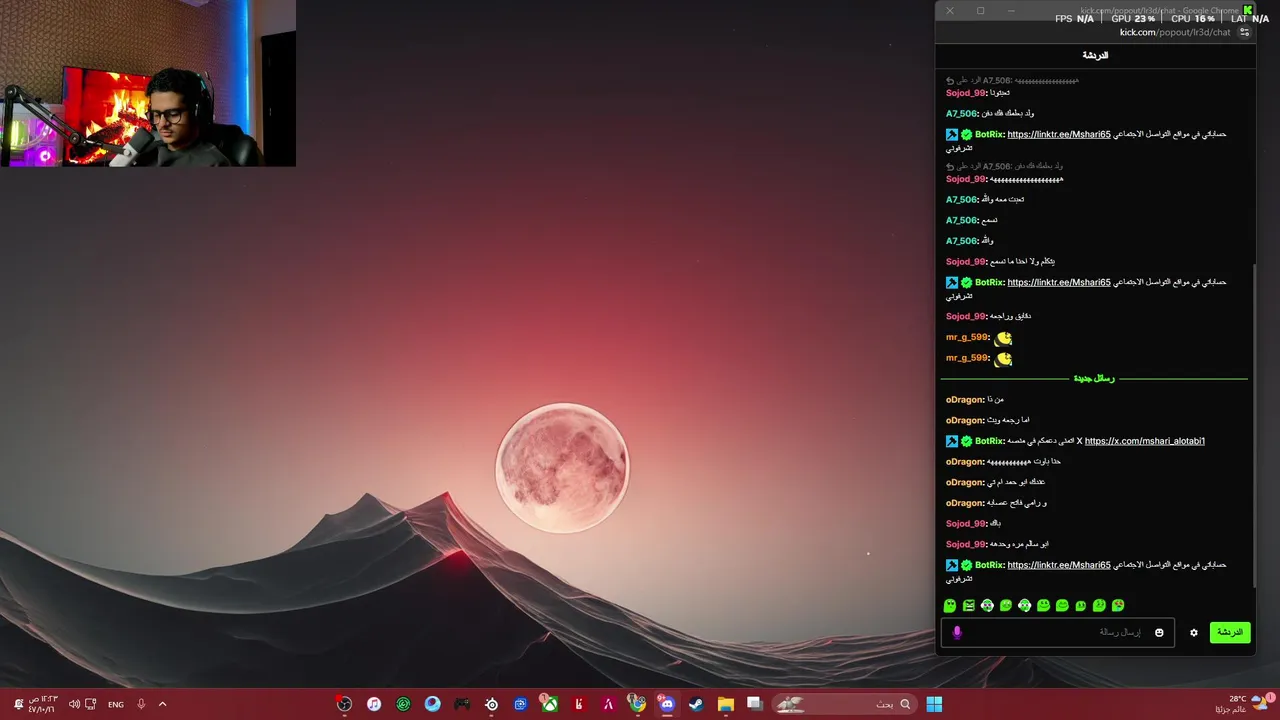Insert the fourth green emote
This screenshot has width=1280, height=720.
coord(1006,605)
